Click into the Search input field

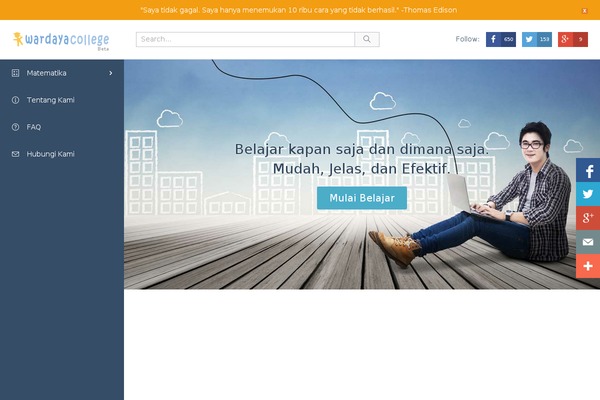(245, 39)
